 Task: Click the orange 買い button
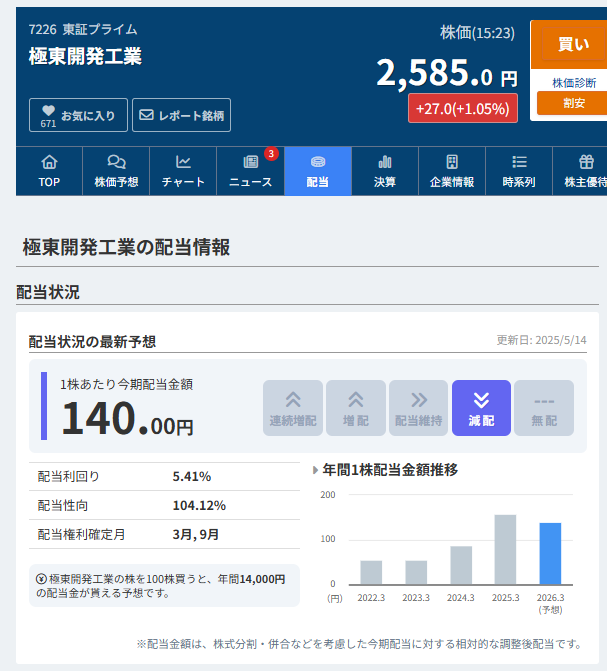[574, 44]
